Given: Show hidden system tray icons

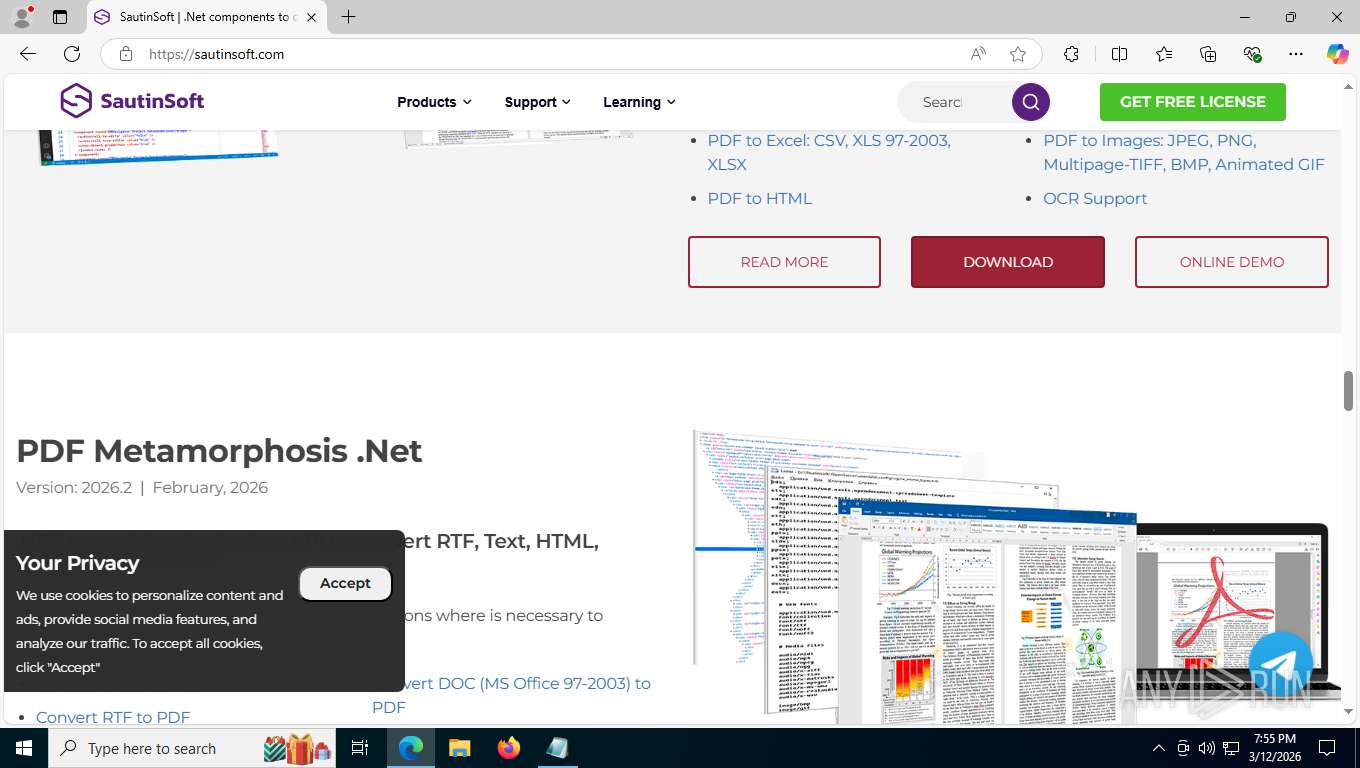Looking at the screenshot, I should [x=1159, y=748].
